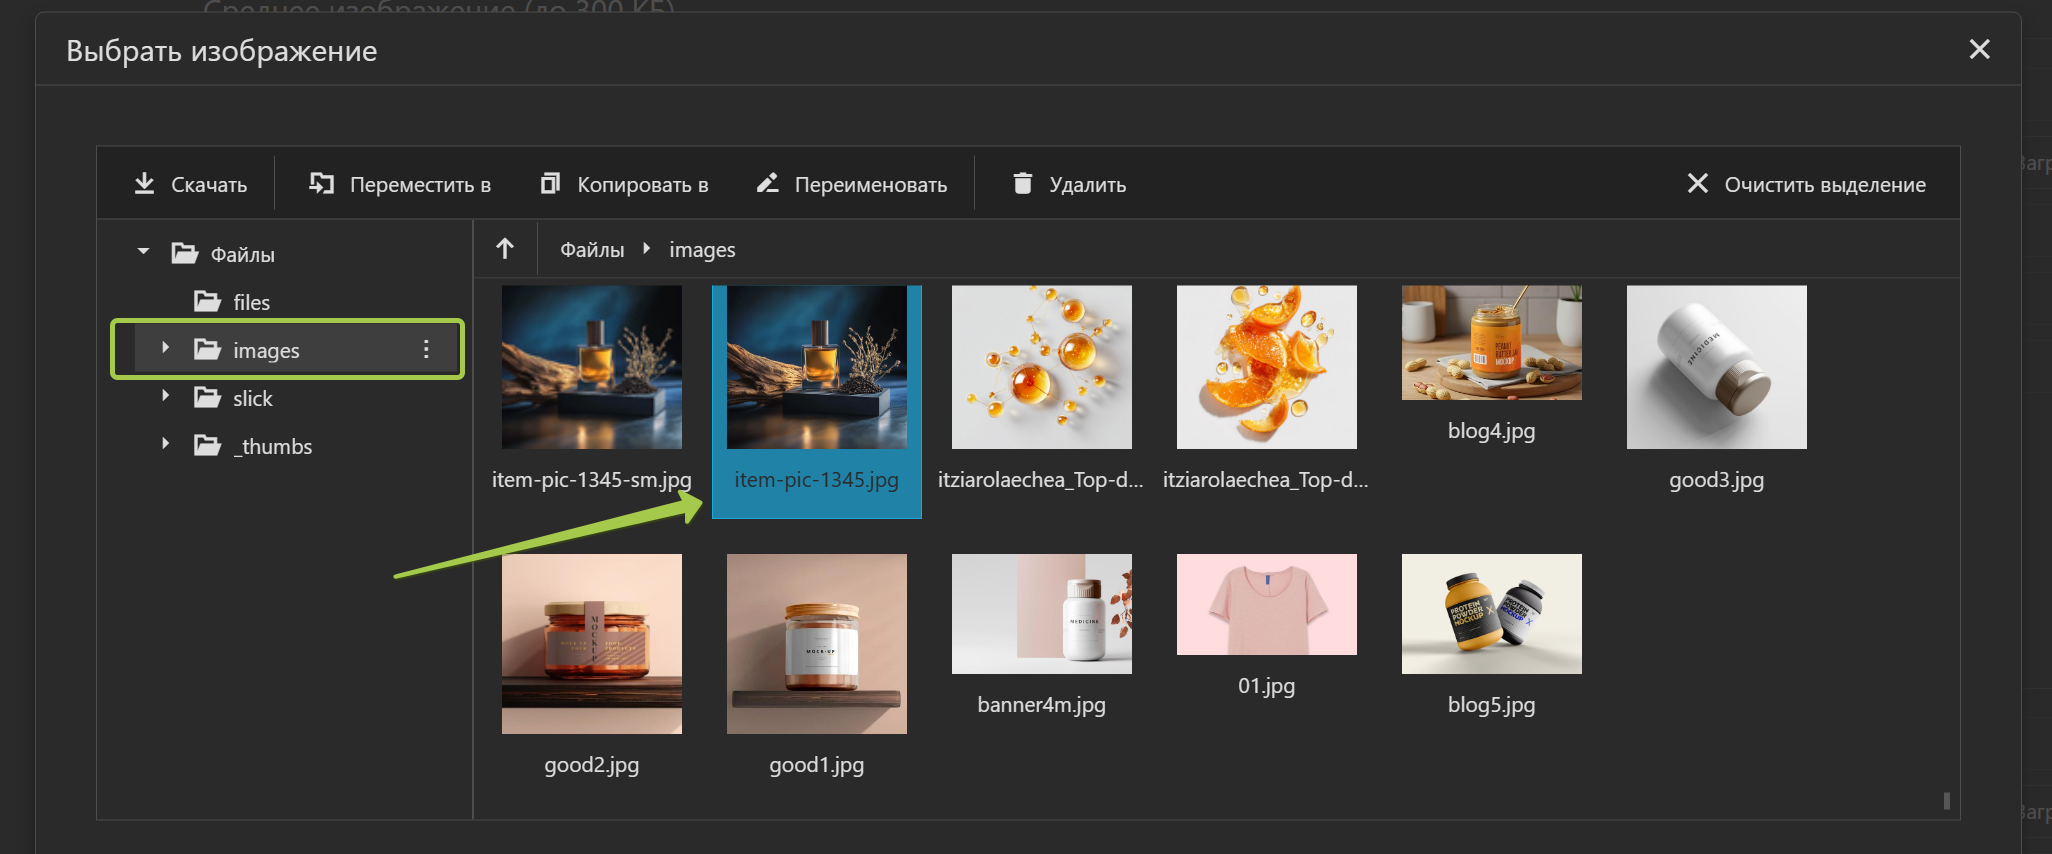This screenshot has width=2052, height=854.
Task: Select the 01.jpg pink t-shirt image
Action: click(1266, 605)
